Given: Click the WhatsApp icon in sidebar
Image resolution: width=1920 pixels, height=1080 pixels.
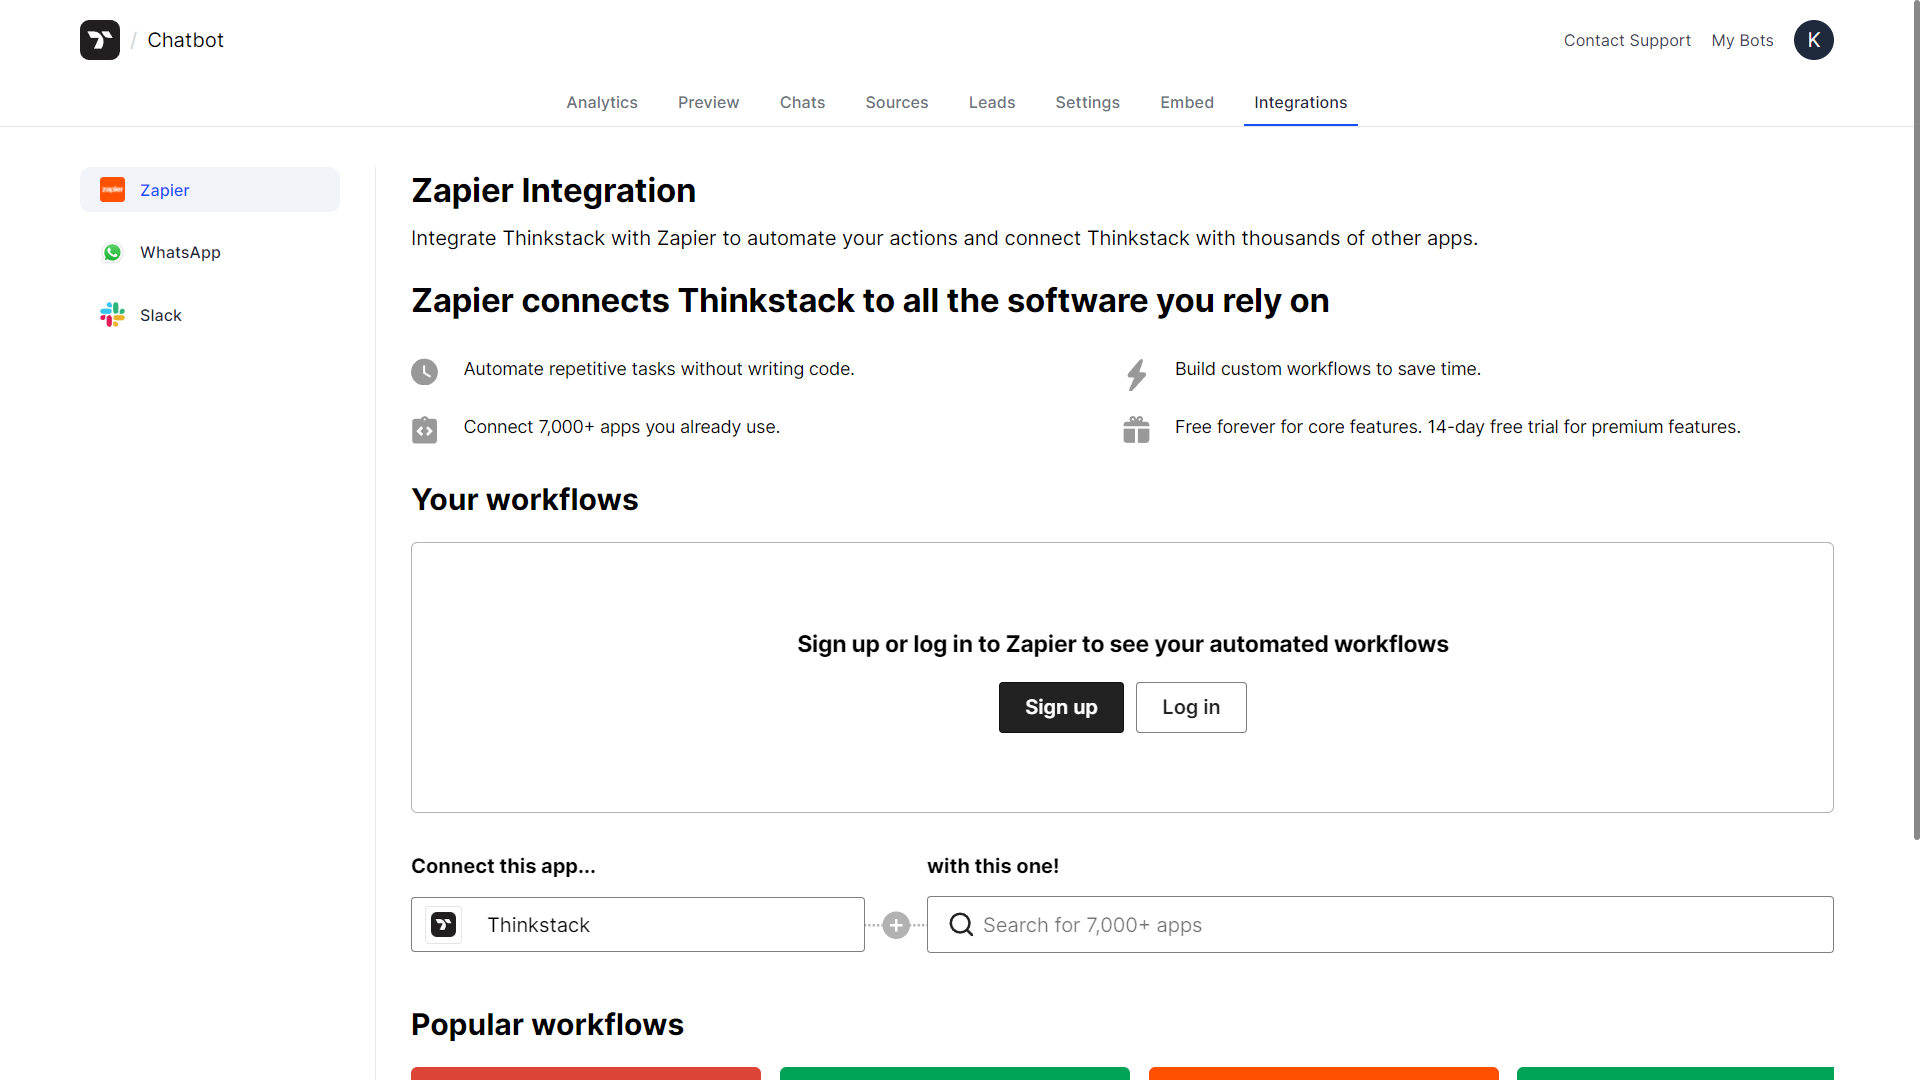Looking at the screenshot, I should (x=113, y=252).
